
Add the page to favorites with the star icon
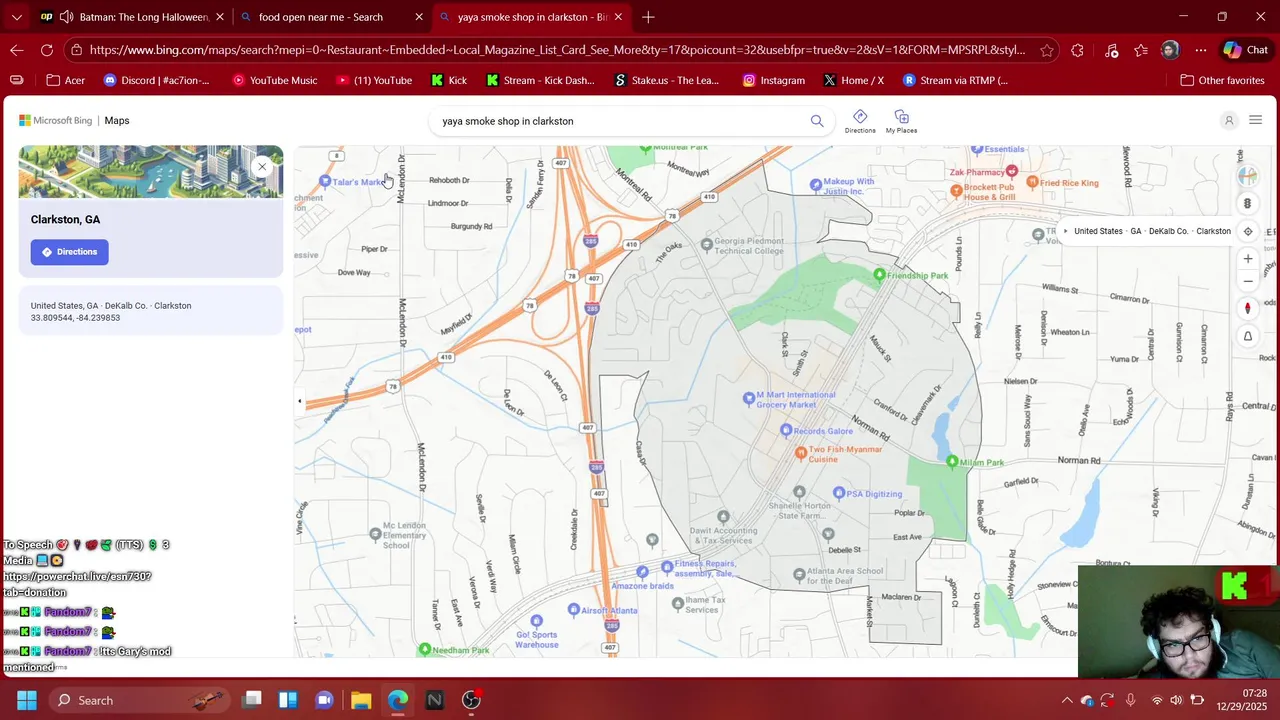click(1046, 50)
